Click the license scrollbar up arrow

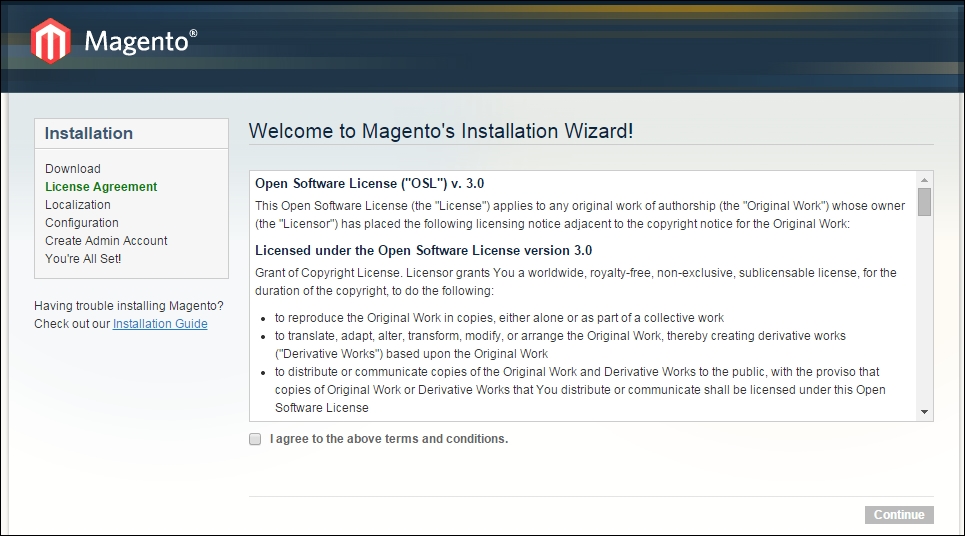click(924, 180)
